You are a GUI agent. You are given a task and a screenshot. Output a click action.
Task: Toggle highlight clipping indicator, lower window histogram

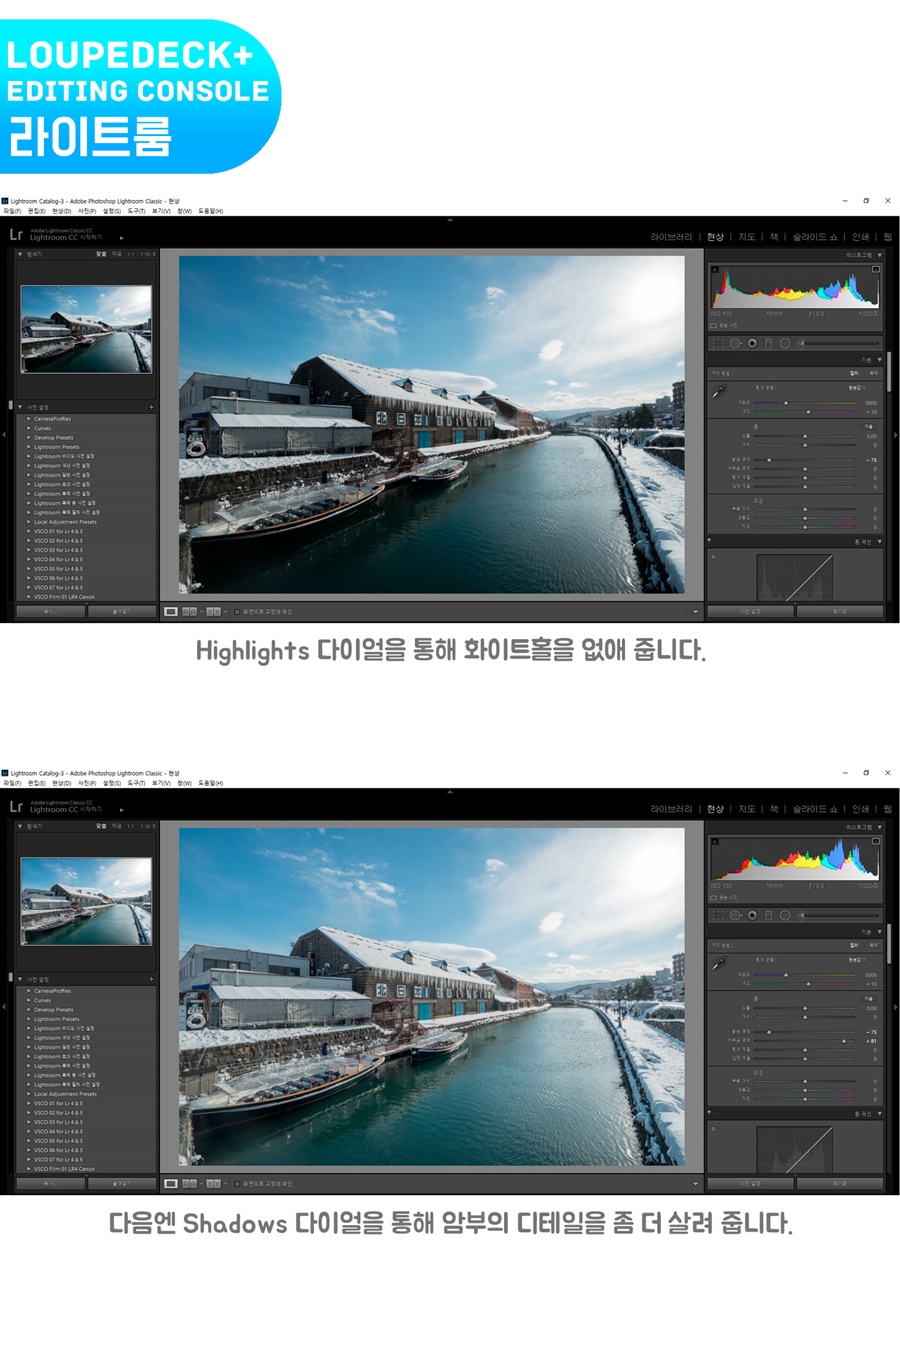coord(876,842)
